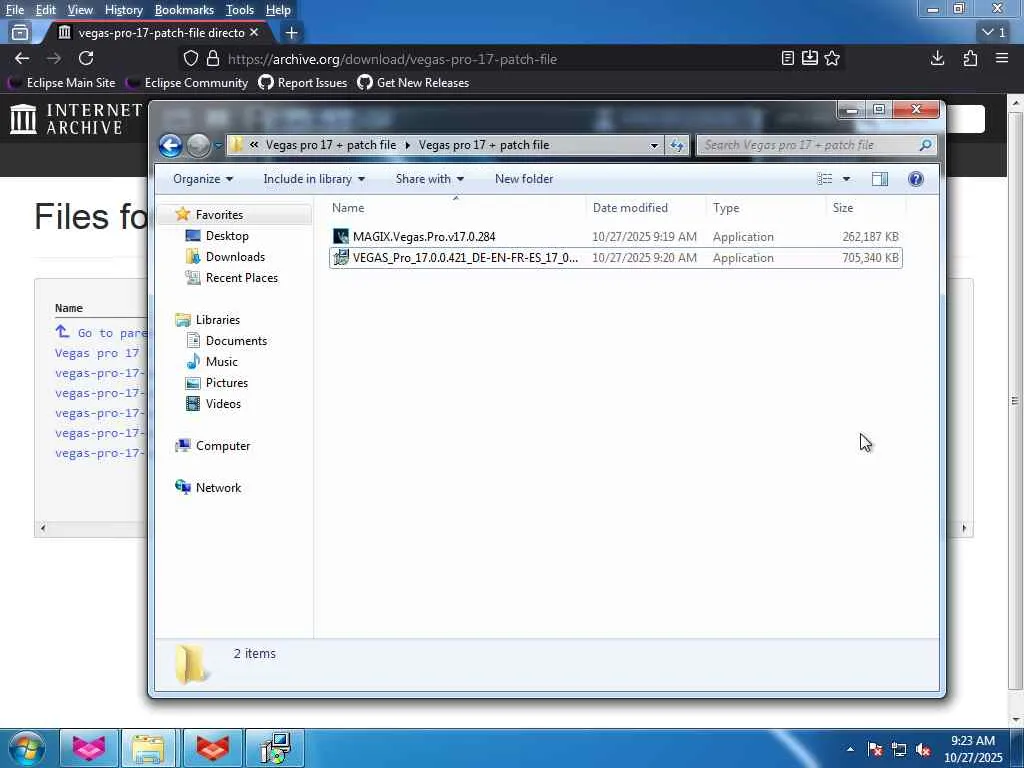Open Recent Places in navigation pane
Screen dimensions: 1024x768
tap(242, 278)
